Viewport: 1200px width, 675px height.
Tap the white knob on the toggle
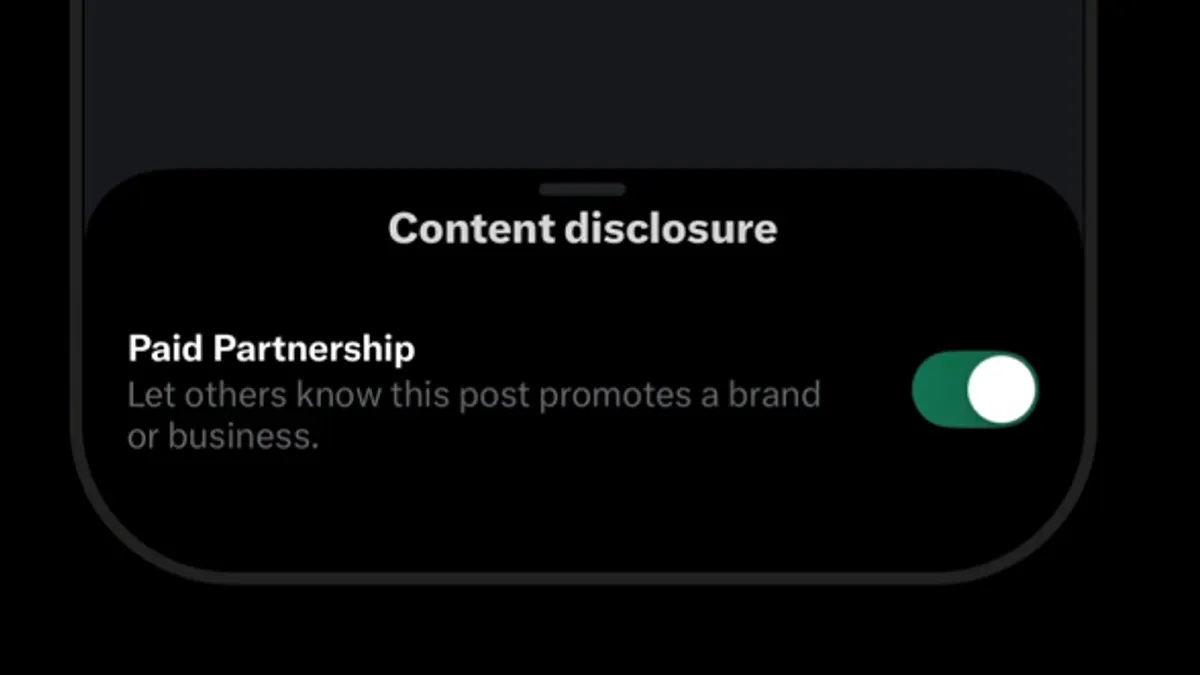click(1001, 389)
